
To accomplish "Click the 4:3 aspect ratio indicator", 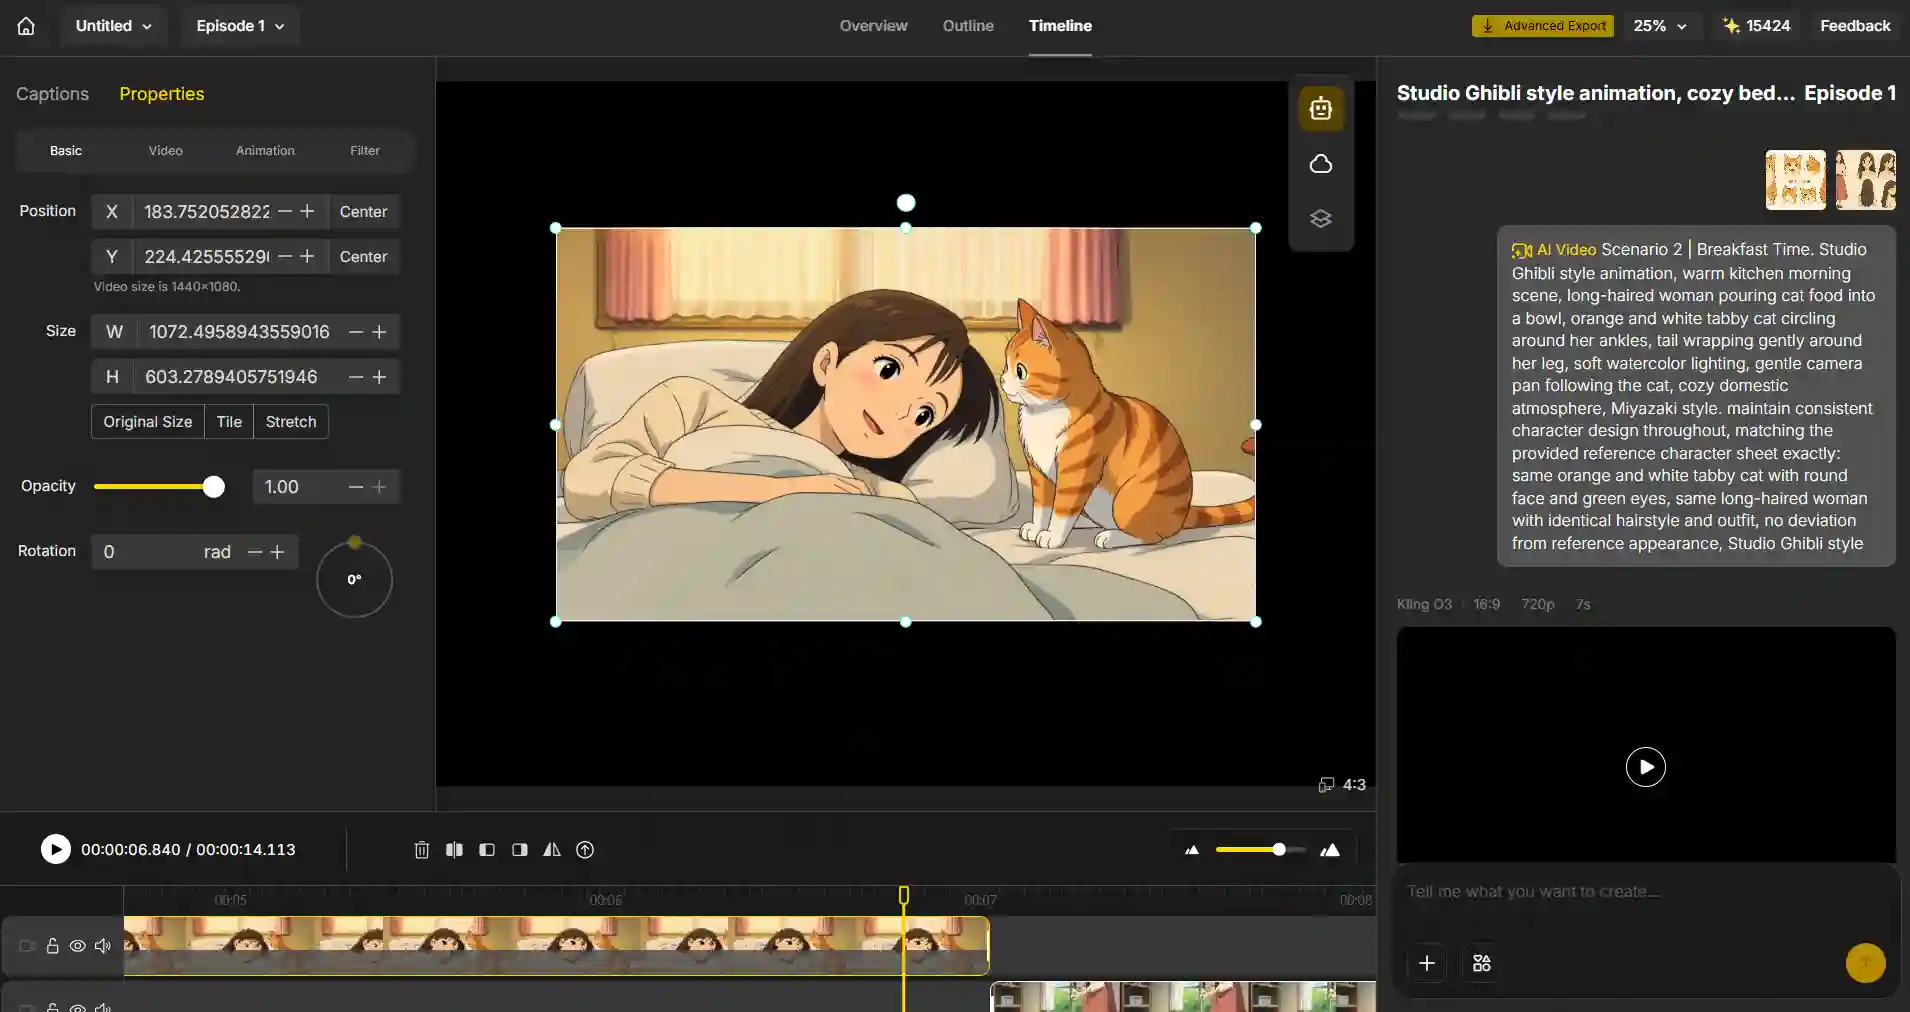I will click(1342, 785).
